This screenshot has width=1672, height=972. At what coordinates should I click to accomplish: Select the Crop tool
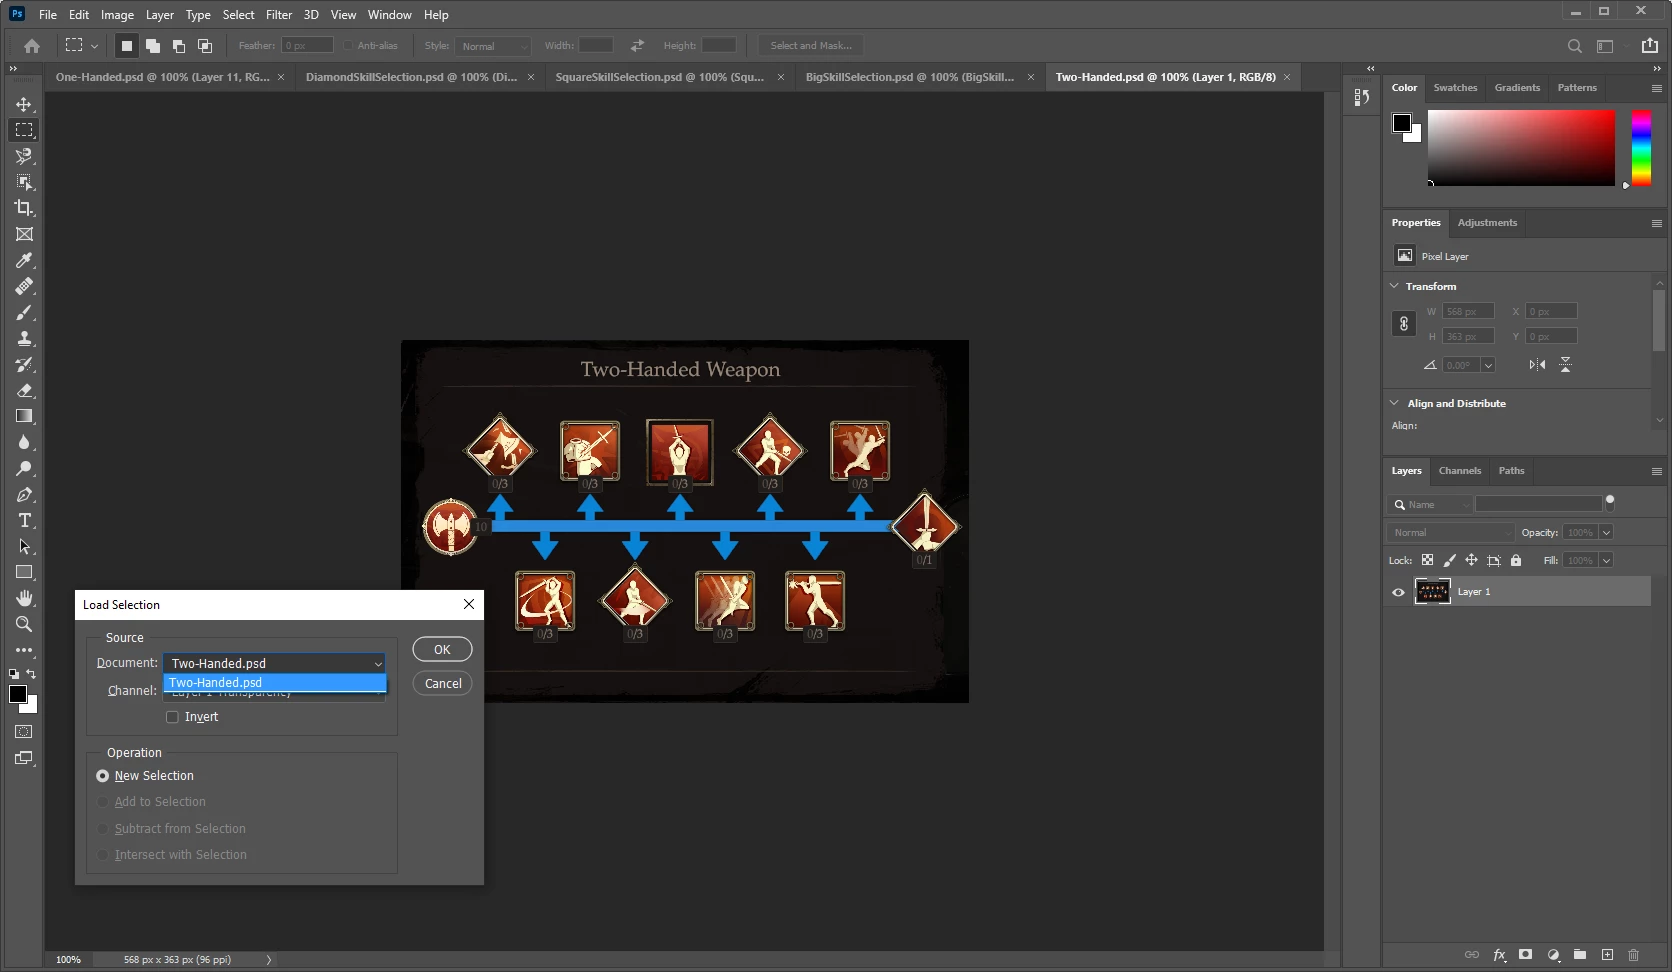click(x=24, y=208)
